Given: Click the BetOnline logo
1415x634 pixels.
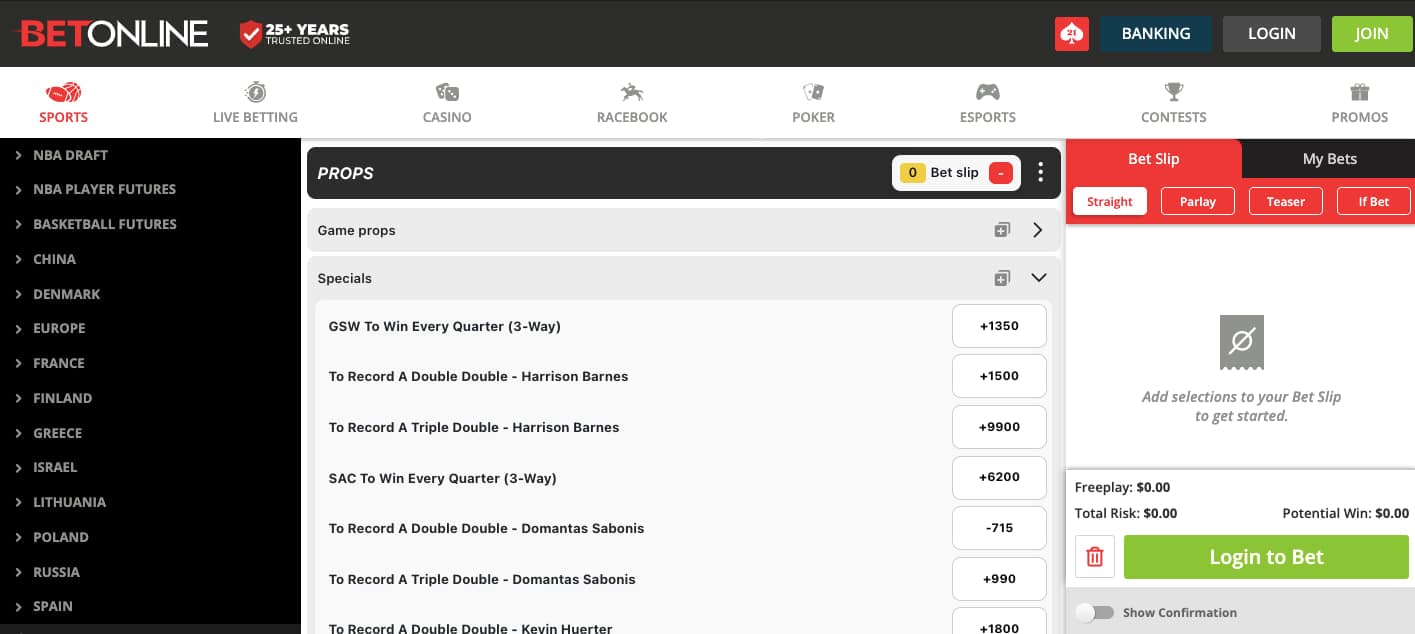Looking at the screenshot, I should coord(112,34).
